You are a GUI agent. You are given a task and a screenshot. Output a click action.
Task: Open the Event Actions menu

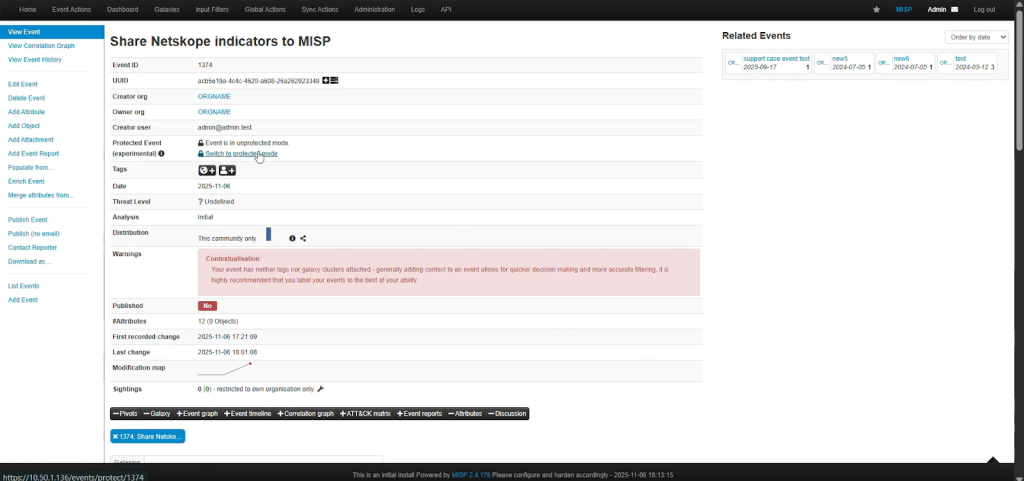pyautogui.click(x=72, y=10)
